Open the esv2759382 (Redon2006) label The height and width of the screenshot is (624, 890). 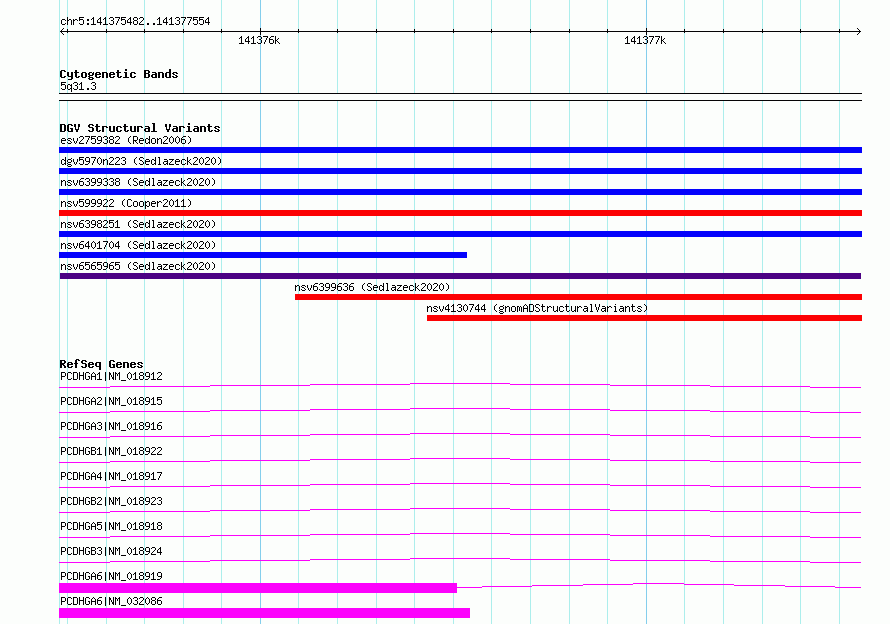pyautogui.click(x=126, y=140)
